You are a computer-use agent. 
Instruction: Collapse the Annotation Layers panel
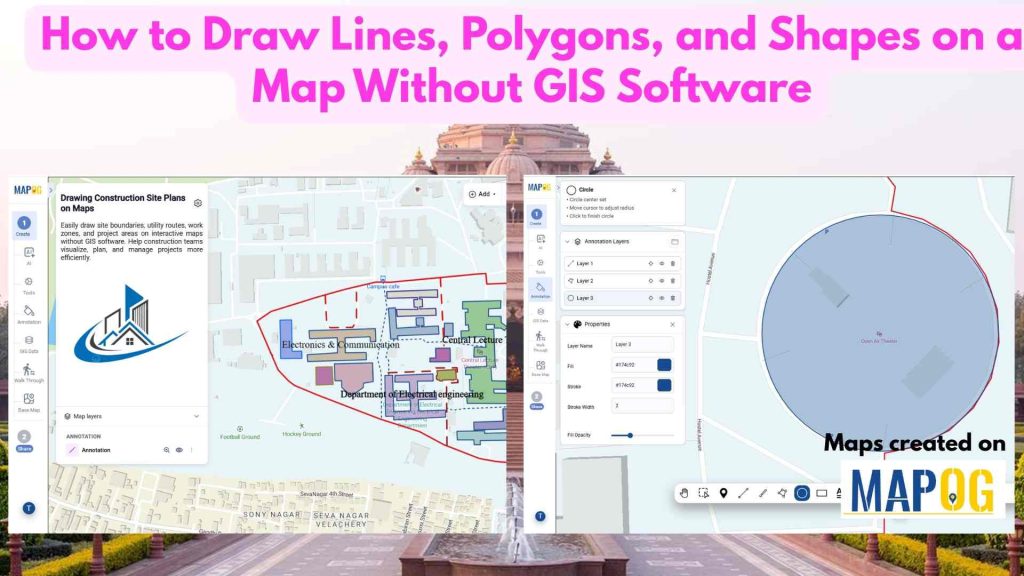[x=567, y=242]
